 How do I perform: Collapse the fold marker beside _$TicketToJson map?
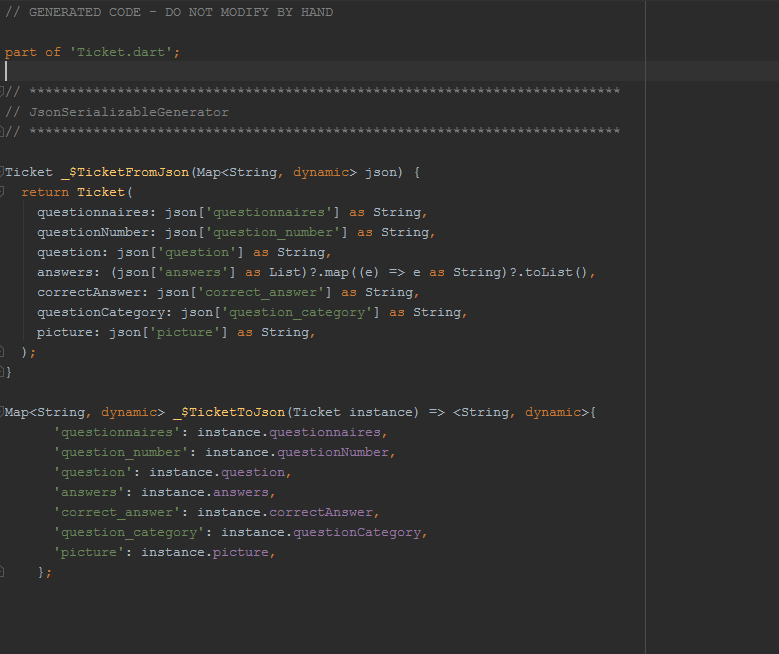point(2,412)
